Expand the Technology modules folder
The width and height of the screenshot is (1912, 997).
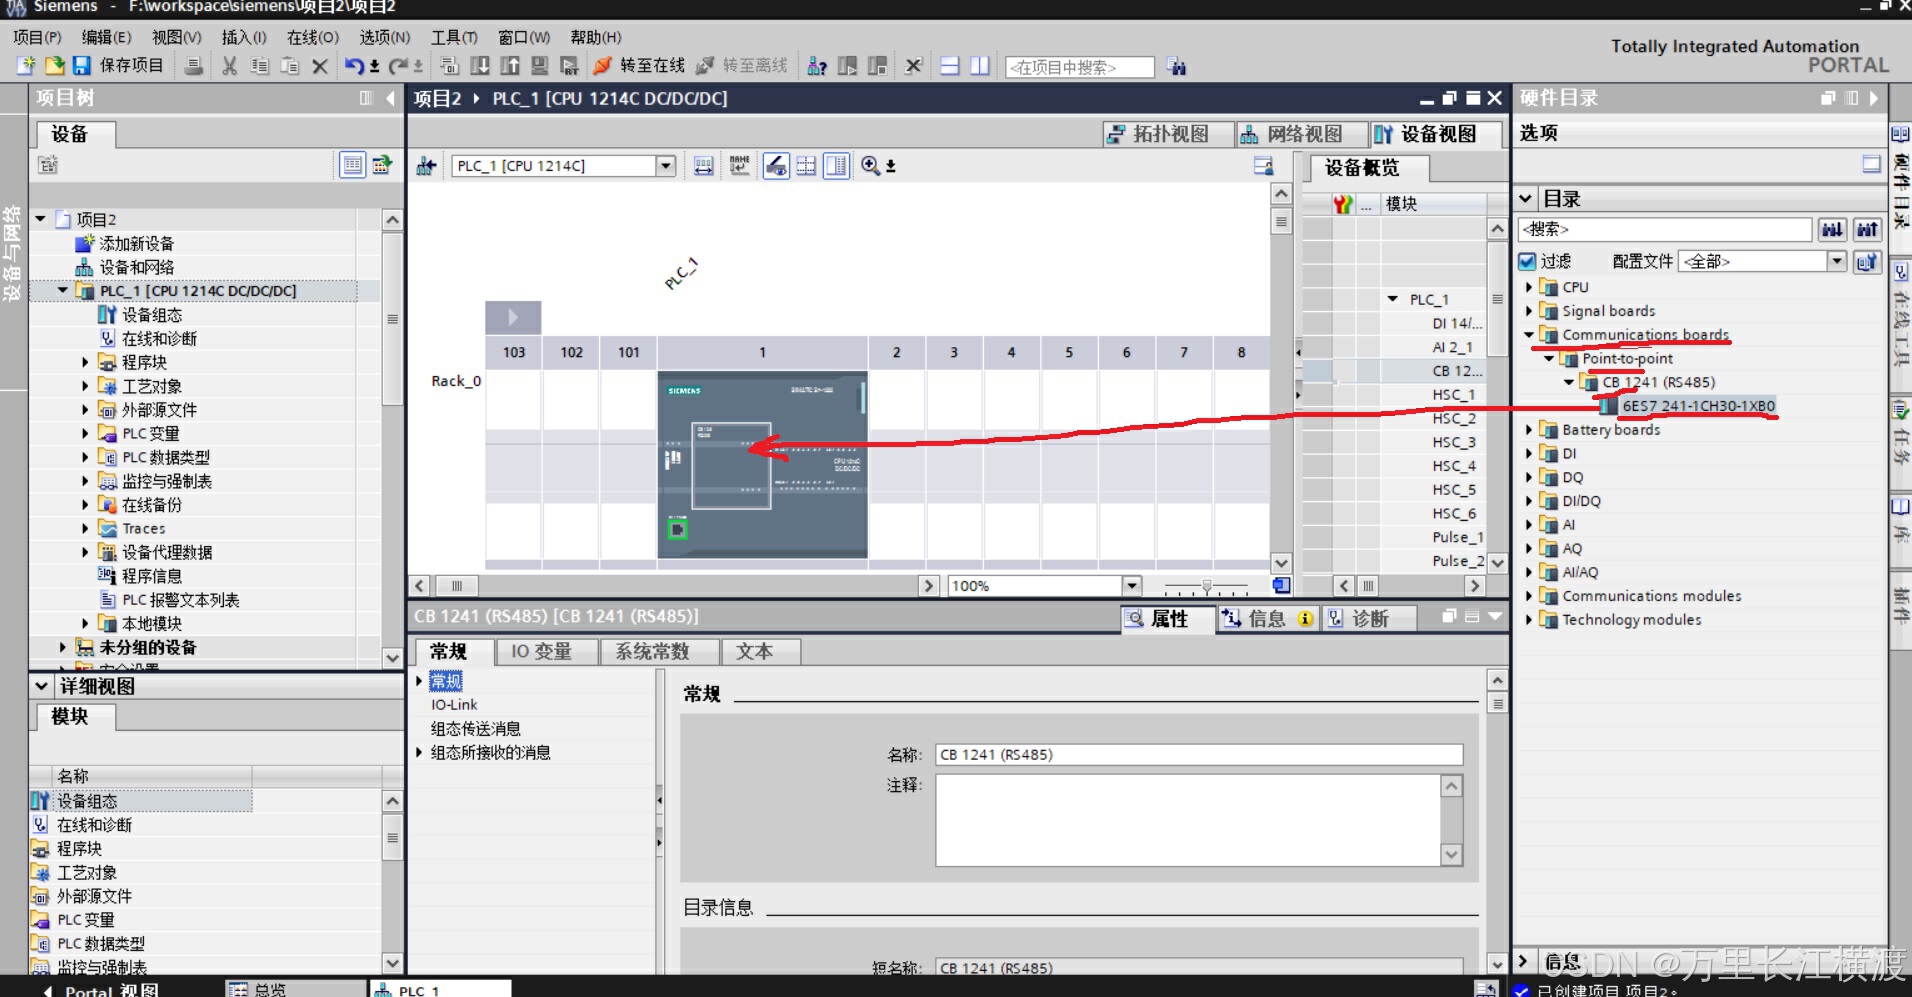1528,620
